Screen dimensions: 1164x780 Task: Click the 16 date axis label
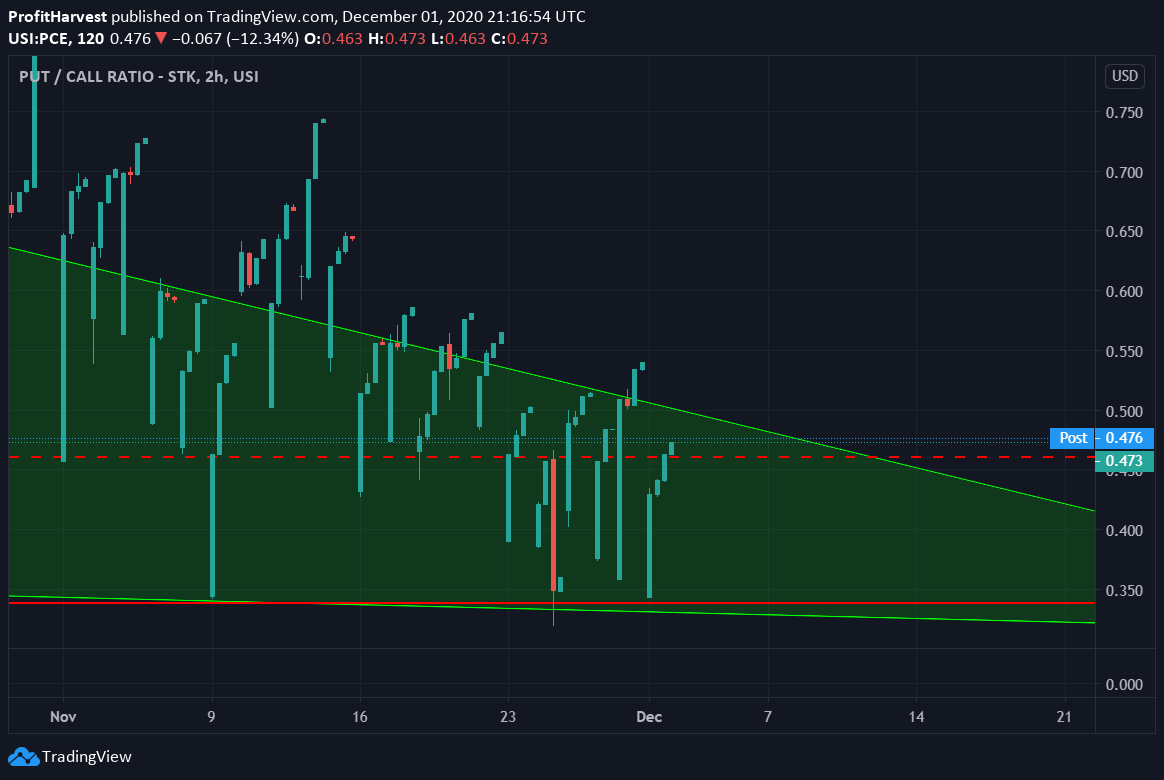pyautogui.click(x=360, y=717)
